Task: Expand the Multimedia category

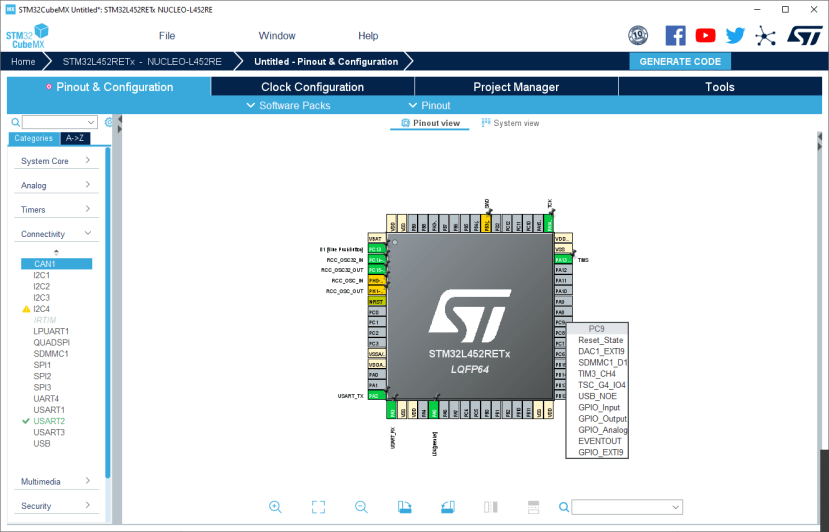Action: click(x=56, y=481)
